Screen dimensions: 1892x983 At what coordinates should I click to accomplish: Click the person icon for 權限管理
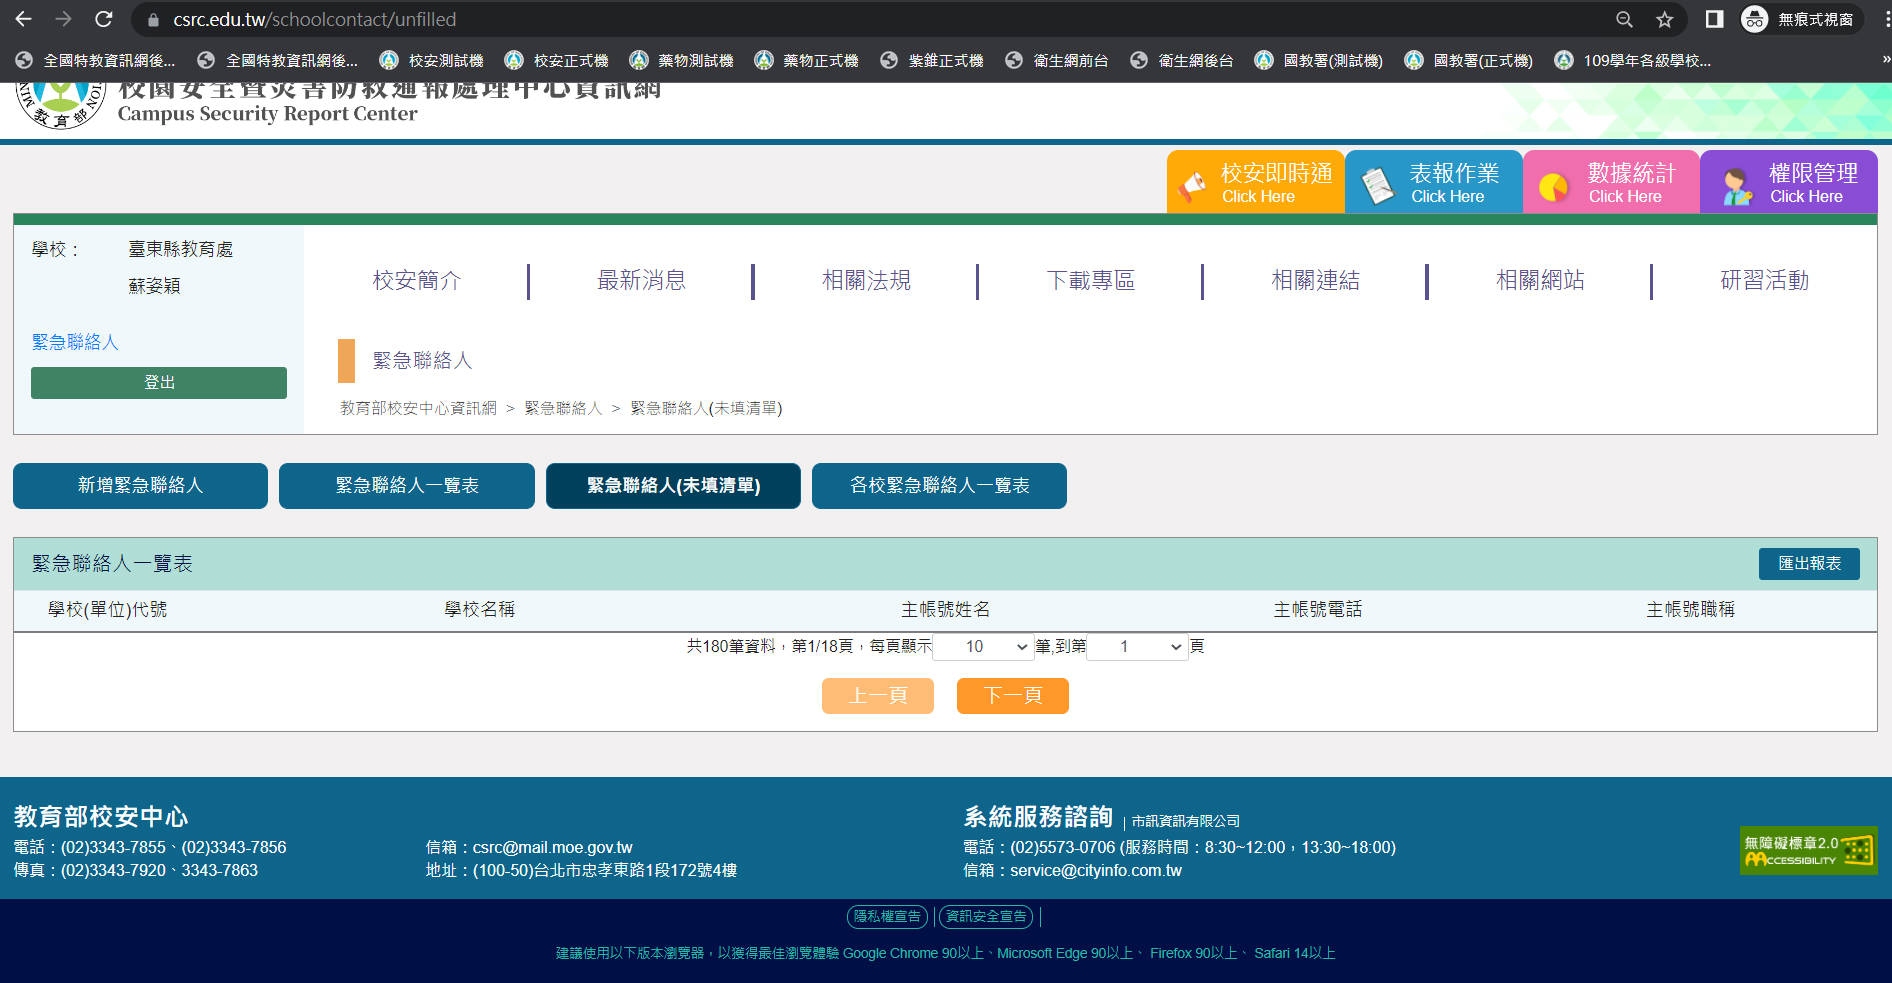[x=1737, y=186]
